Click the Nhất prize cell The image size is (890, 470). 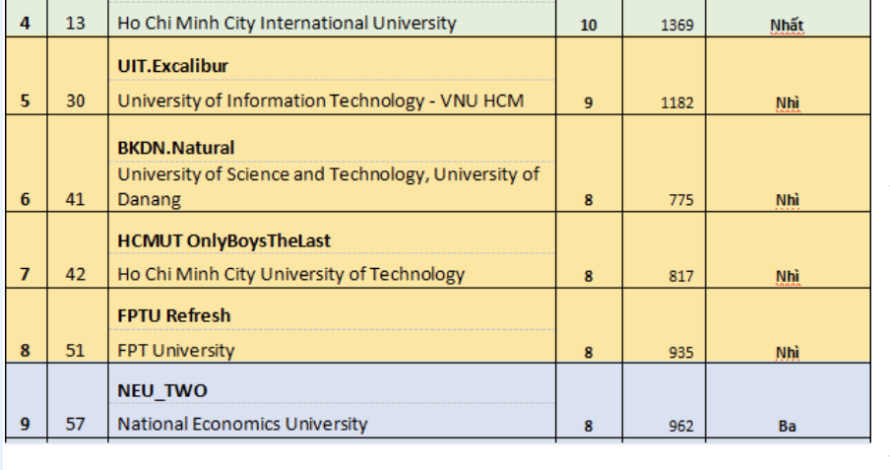click(787, 25)
